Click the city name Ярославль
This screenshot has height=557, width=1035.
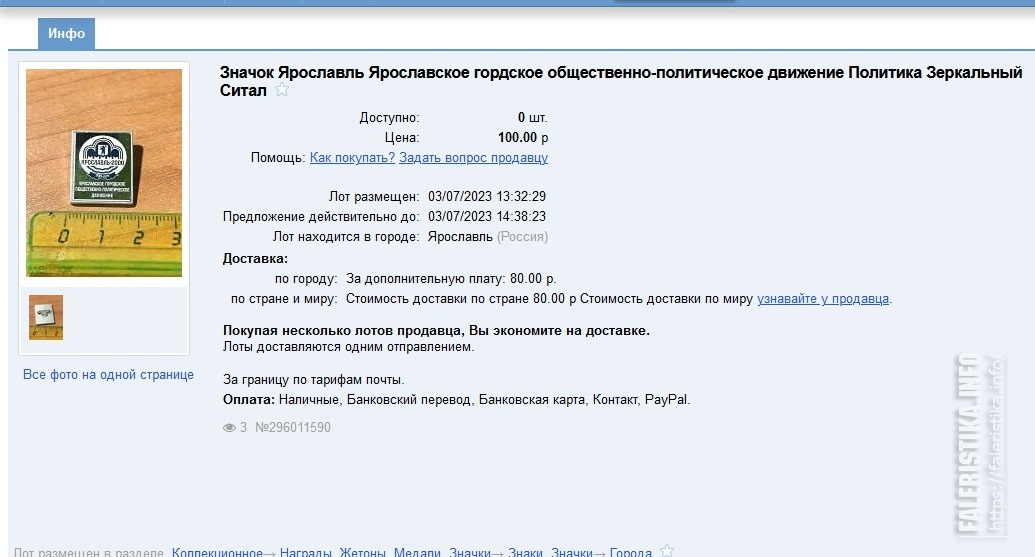460,237
